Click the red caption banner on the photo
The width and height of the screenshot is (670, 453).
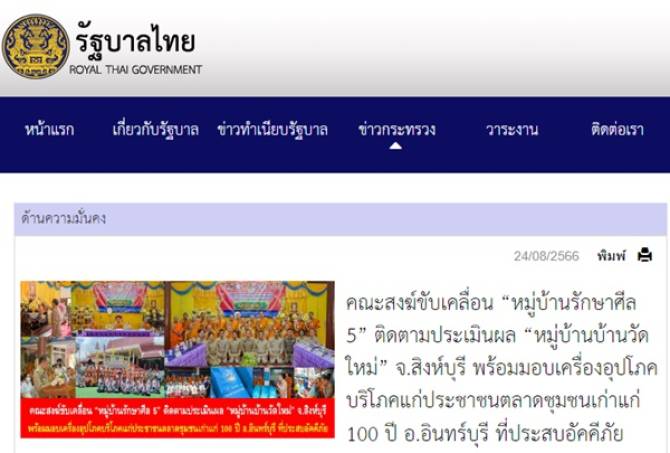(177, 418)
